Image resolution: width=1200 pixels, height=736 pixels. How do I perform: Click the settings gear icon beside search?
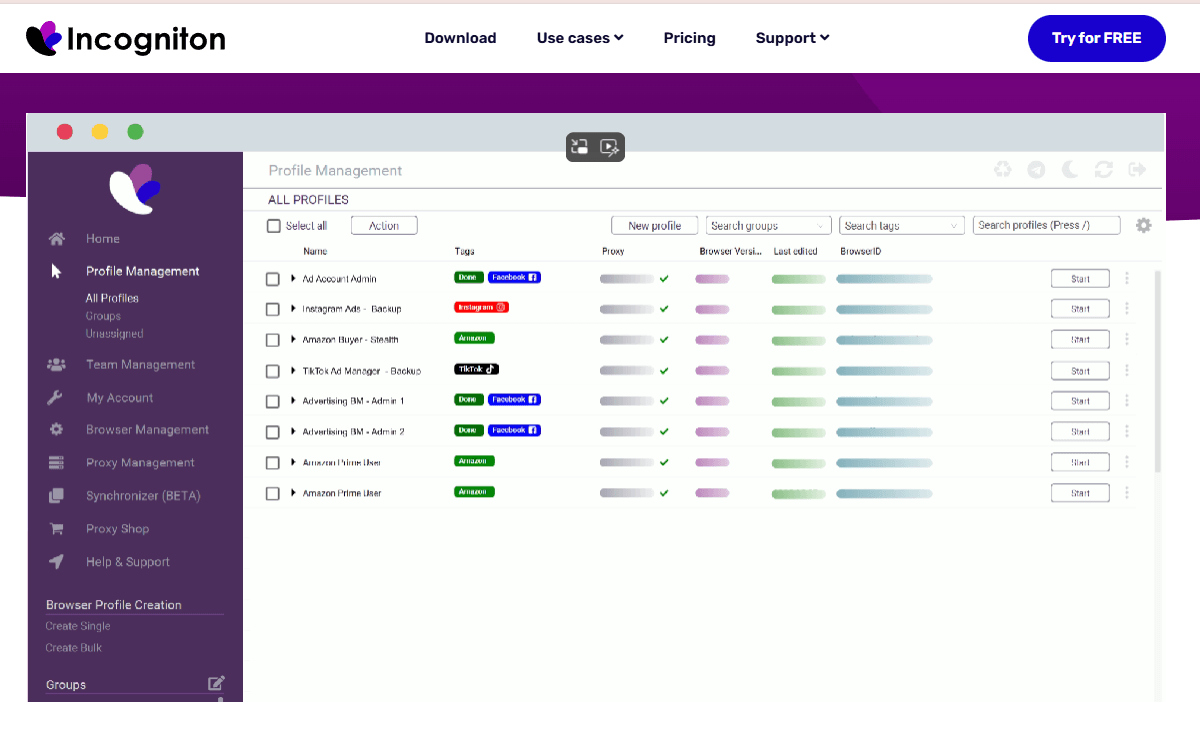click(1143, 226)
